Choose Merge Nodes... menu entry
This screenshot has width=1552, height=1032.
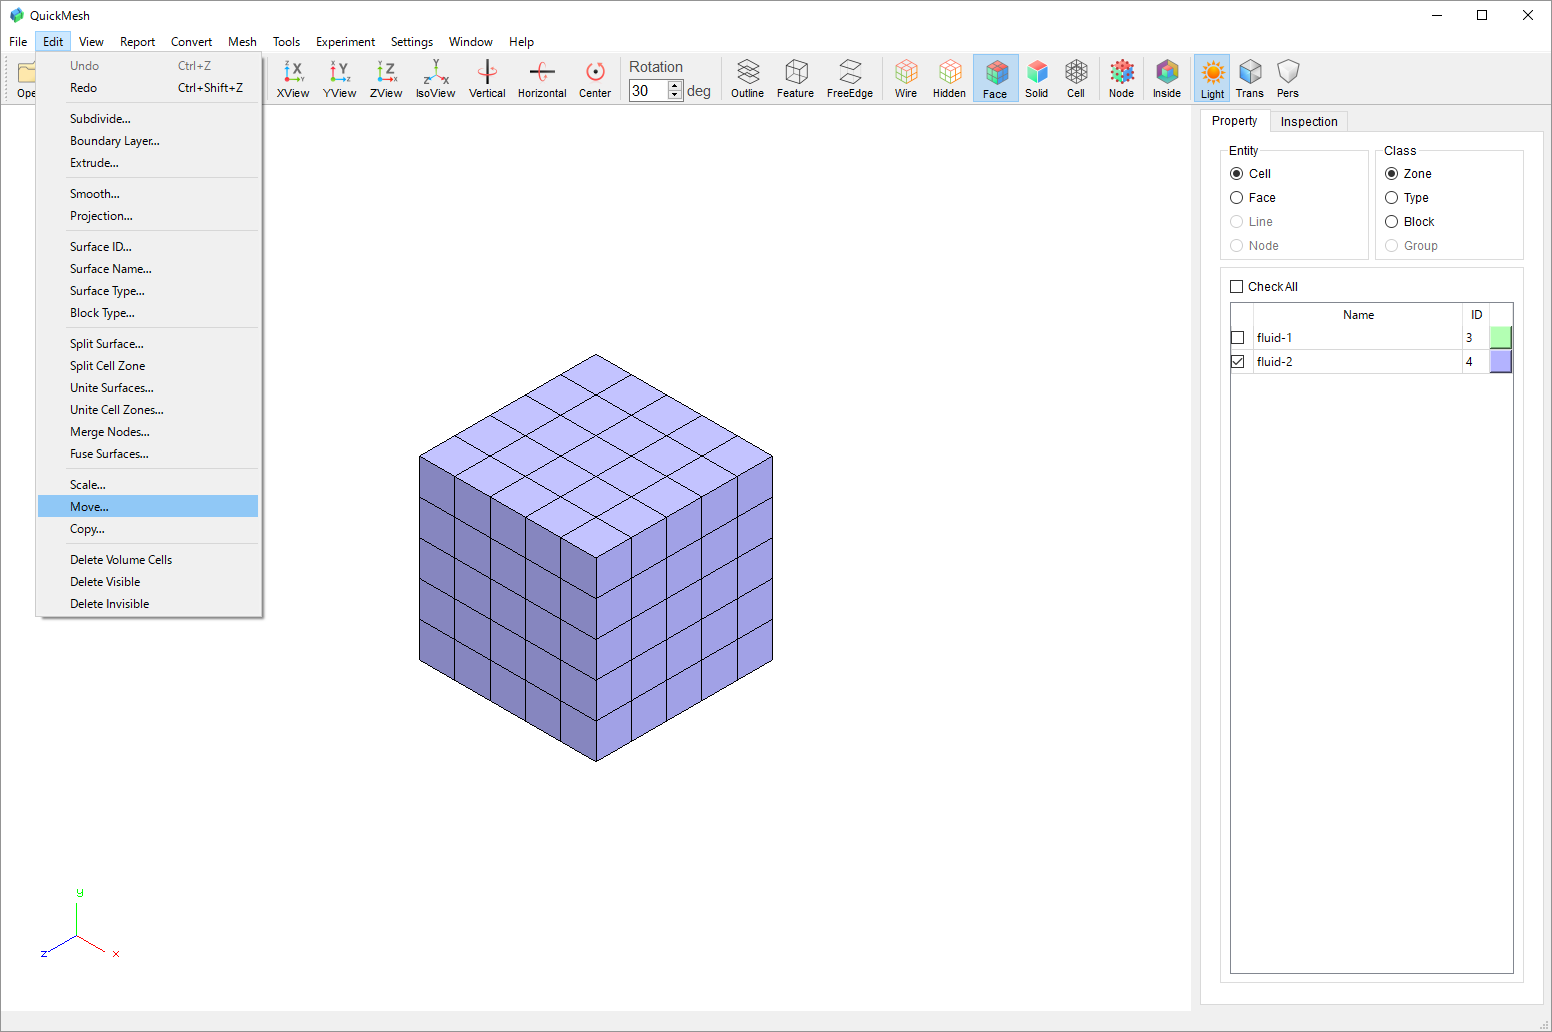[148, 432]
